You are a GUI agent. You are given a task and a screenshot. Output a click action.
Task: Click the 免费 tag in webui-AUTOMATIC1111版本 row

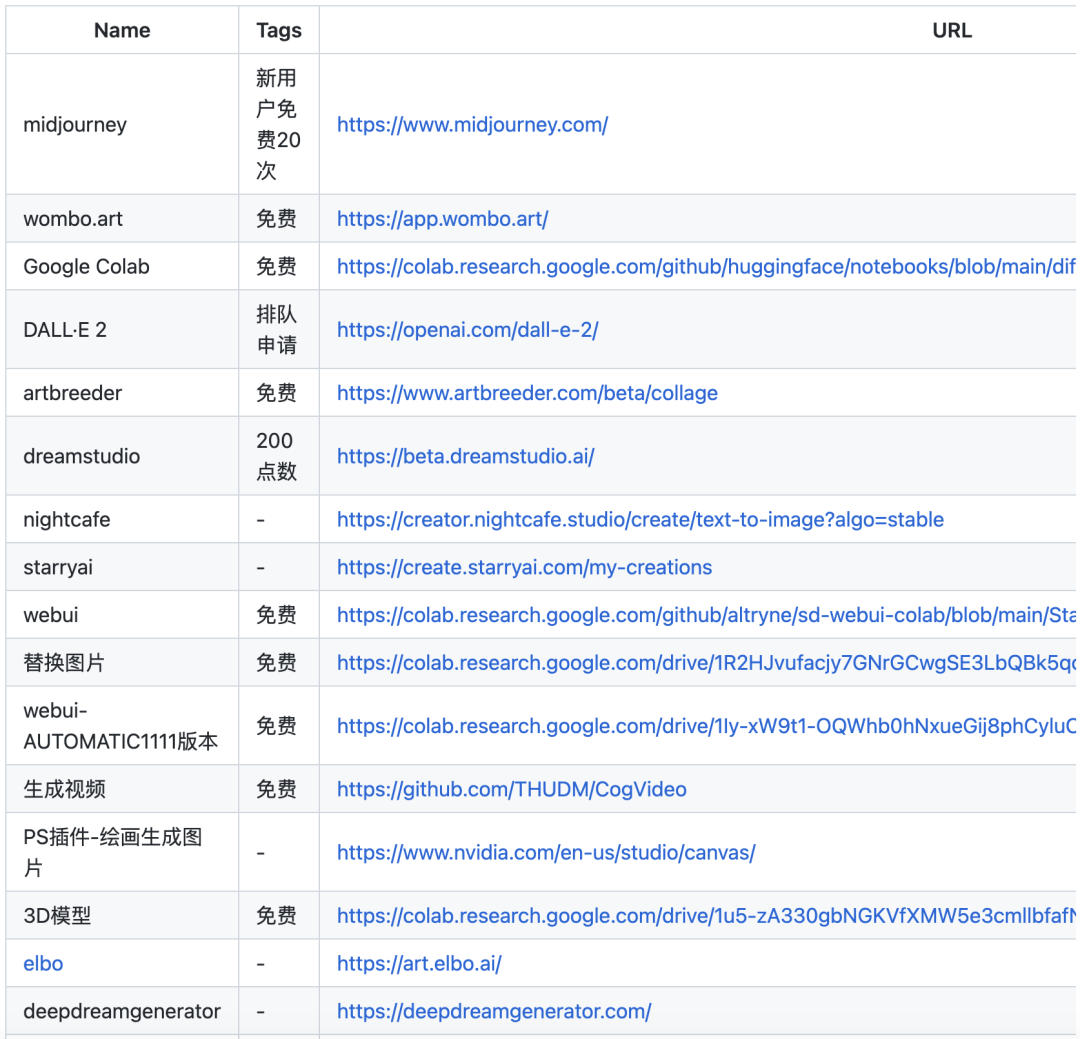click(277, 726)
